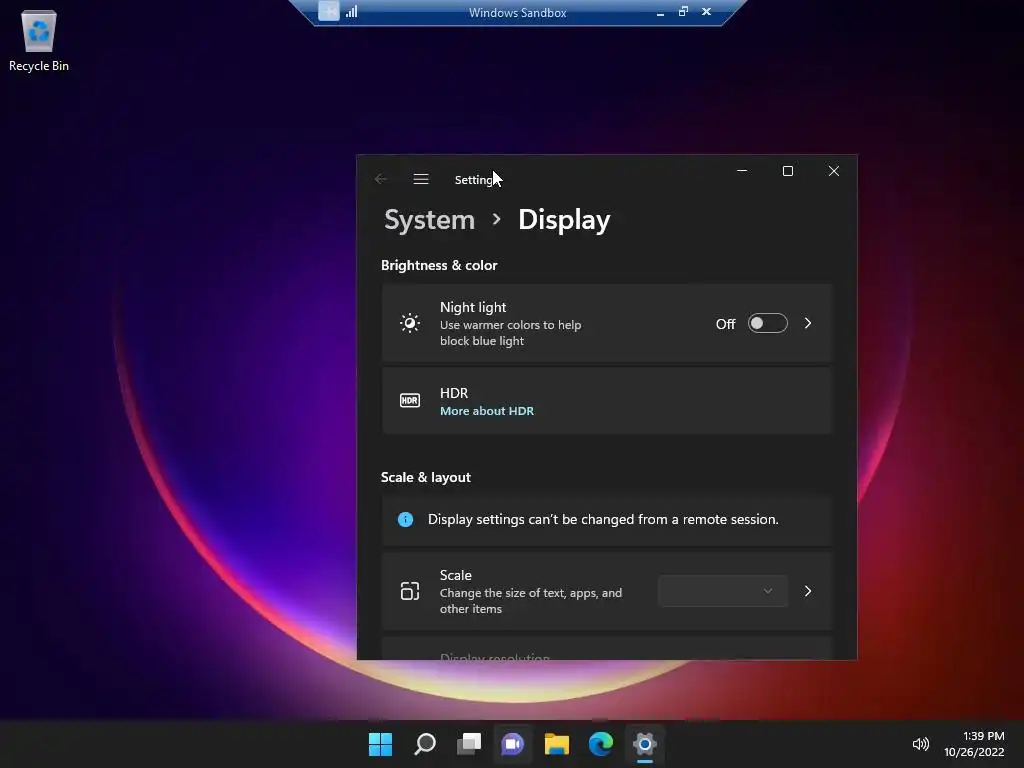Open File Explorer from the taskbar
This screenshot has height=768, width=1024.
click(x=557, y=744)
